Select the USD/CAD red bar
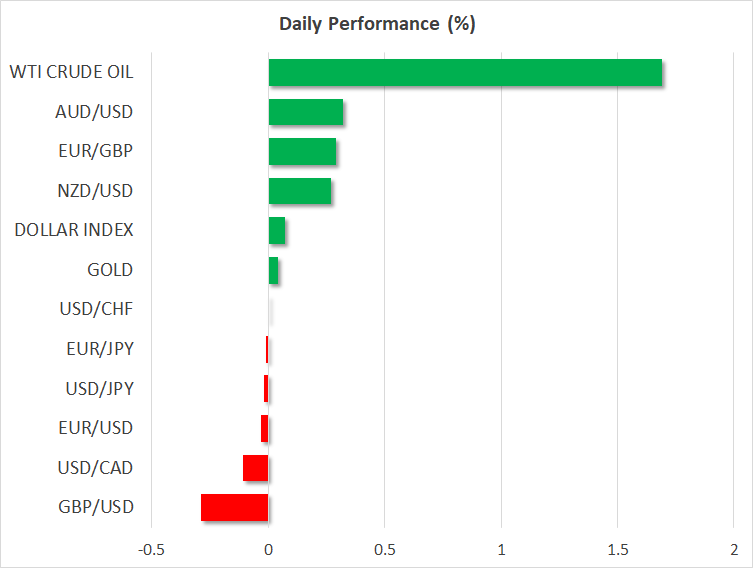Screen dimensions: 753x568 point(256,468)
